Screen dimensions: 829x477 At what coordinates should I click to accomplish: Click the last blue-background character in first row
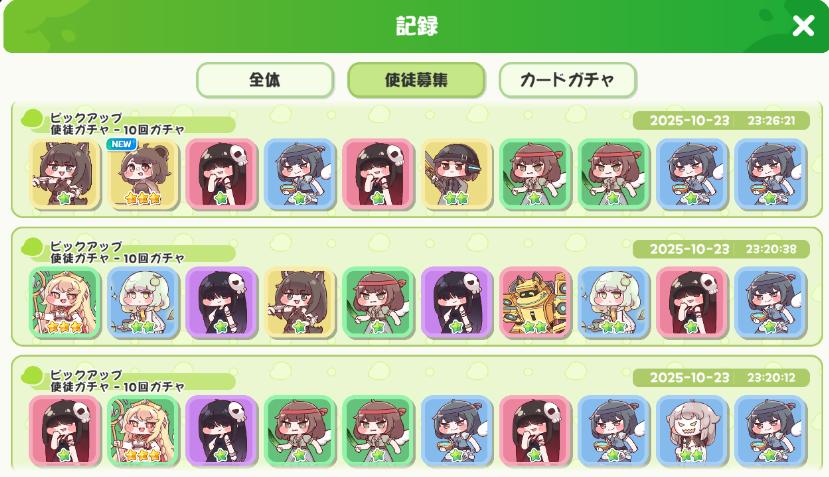coord(770,174)
